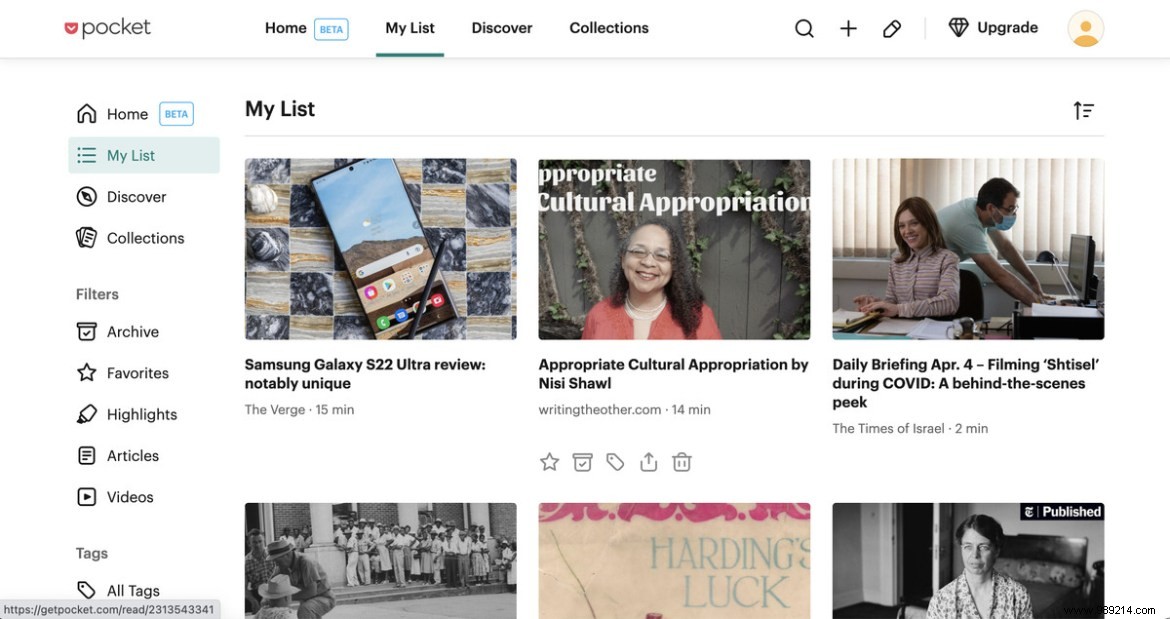Open search in the top bar
Image resolution: width=1170 pixels, height=619 pixels.
click(804, 28)
